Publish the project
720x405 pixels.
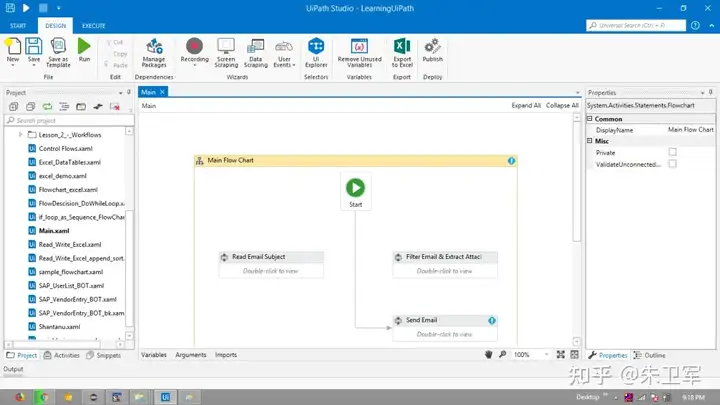(x=433, y=50)
